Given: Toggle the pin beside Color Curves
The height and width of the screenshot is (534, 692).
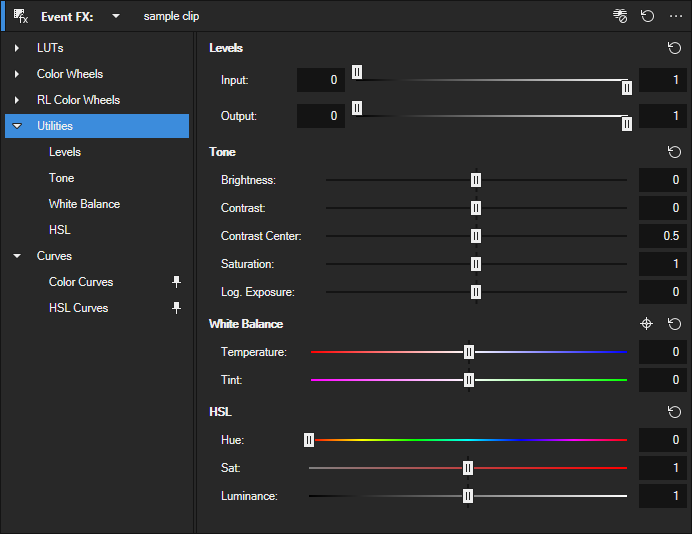Looking at the screenshot, I should pos(177,282).
